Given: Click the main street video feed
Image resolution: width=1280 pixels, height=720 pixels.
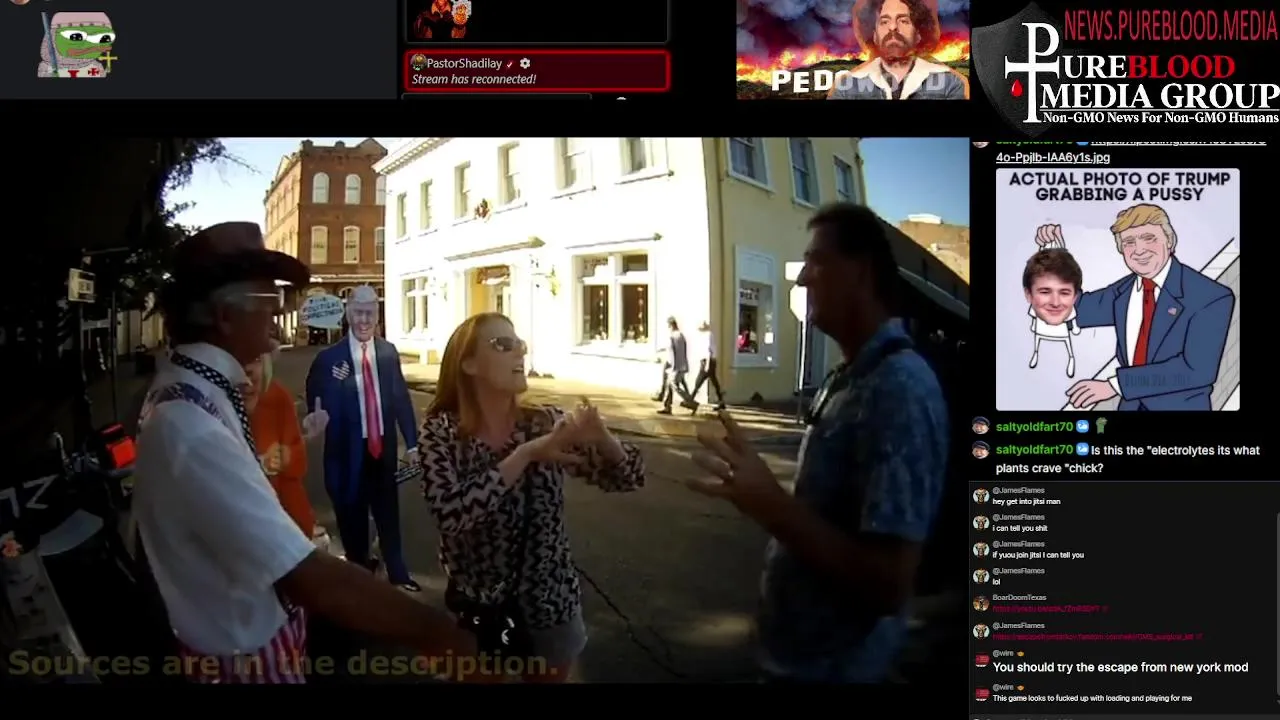Looking at the screenshot, I should point(484,410).
